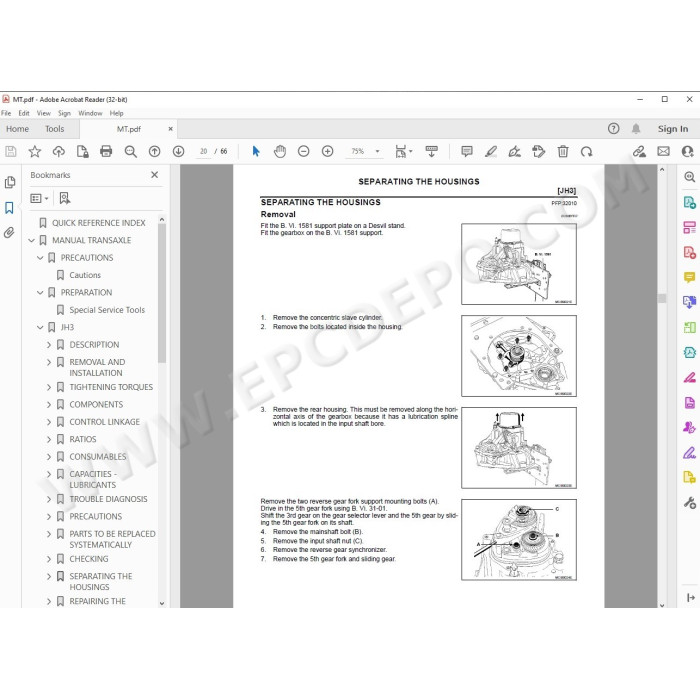Viewport: 700px width, 700px height.
Task: Select the Highlight text tool
Action: tap(491, 151)
